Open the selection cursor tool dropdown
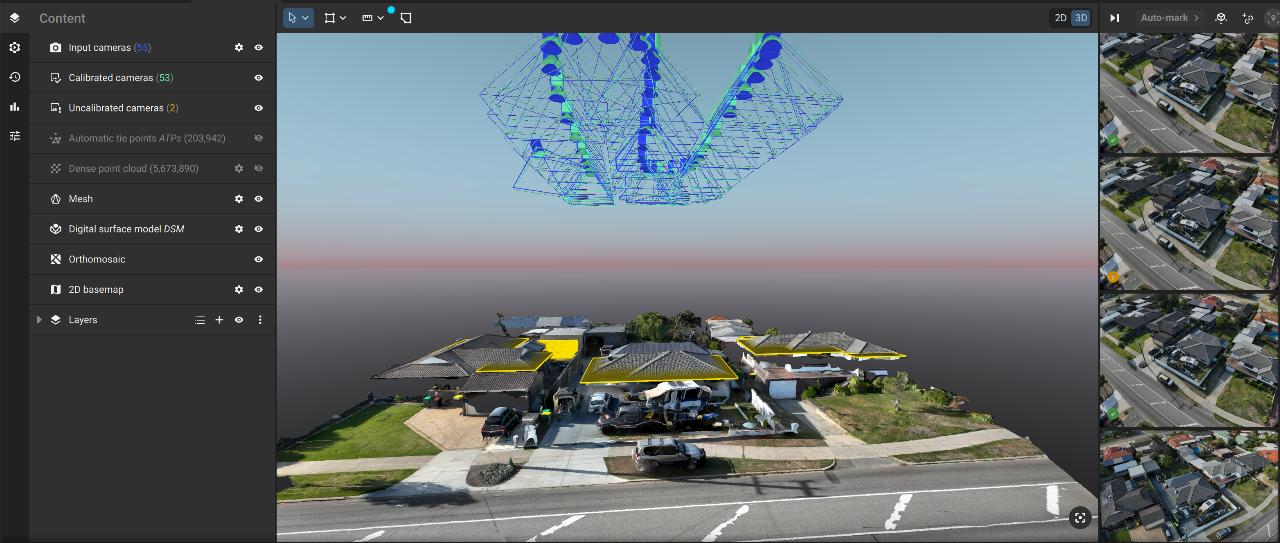Screen dimensions: 1280x543 (298, 18)
